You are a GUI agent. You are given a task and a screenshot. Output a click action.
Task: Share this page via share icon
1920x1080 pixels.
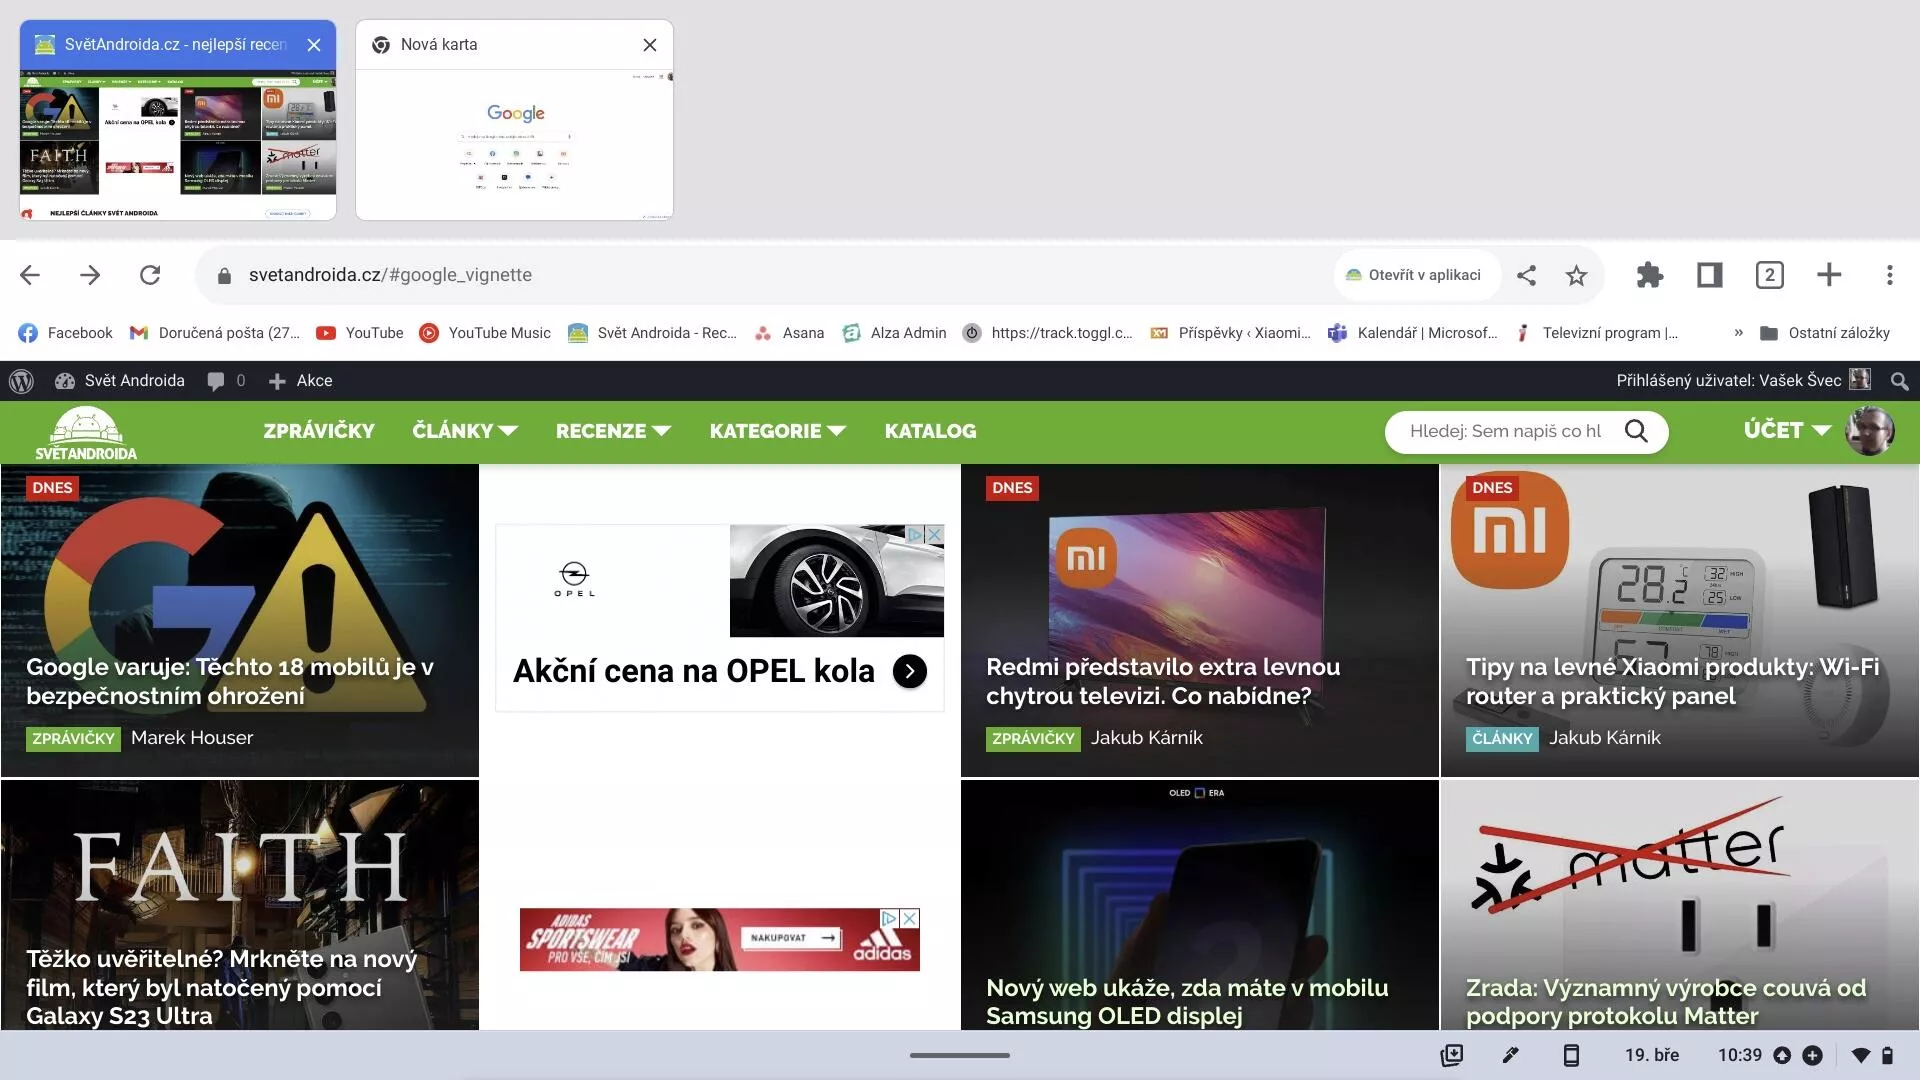tap(1526, 275)
